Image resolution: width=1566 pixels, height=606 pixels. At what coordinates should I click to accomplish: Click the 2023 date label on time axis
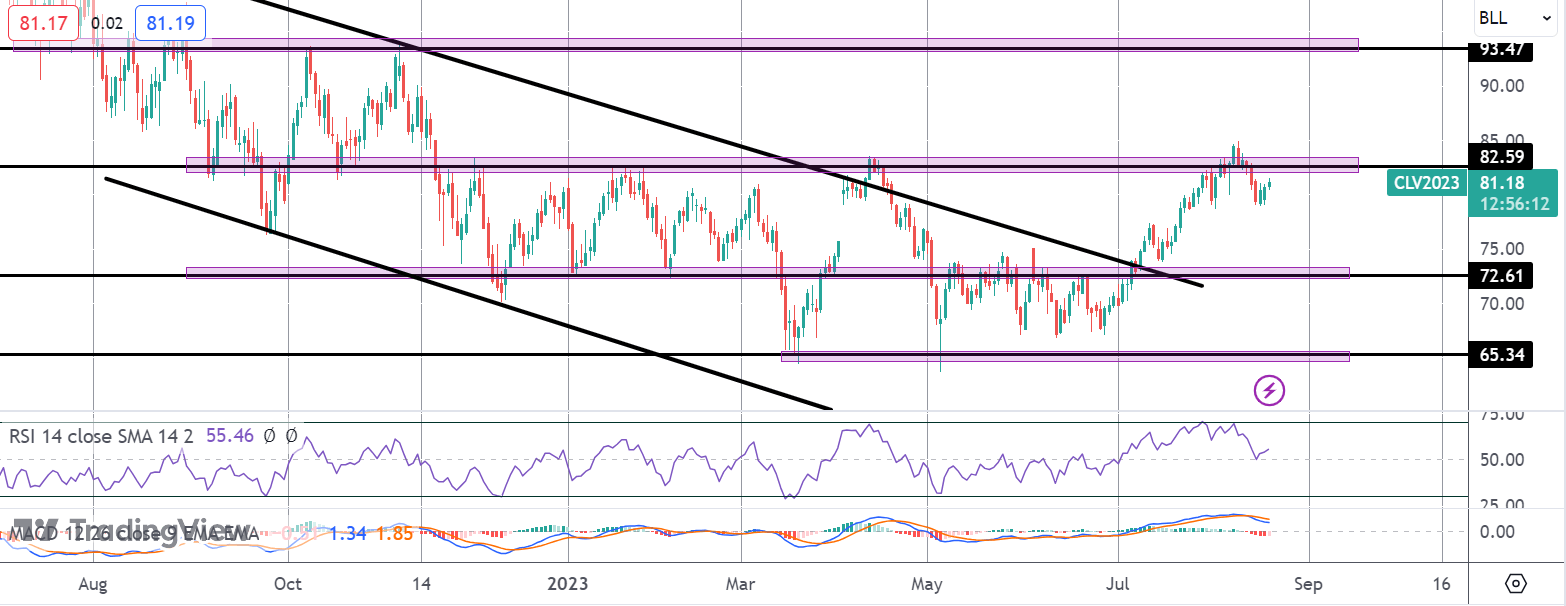coord(567,582)
